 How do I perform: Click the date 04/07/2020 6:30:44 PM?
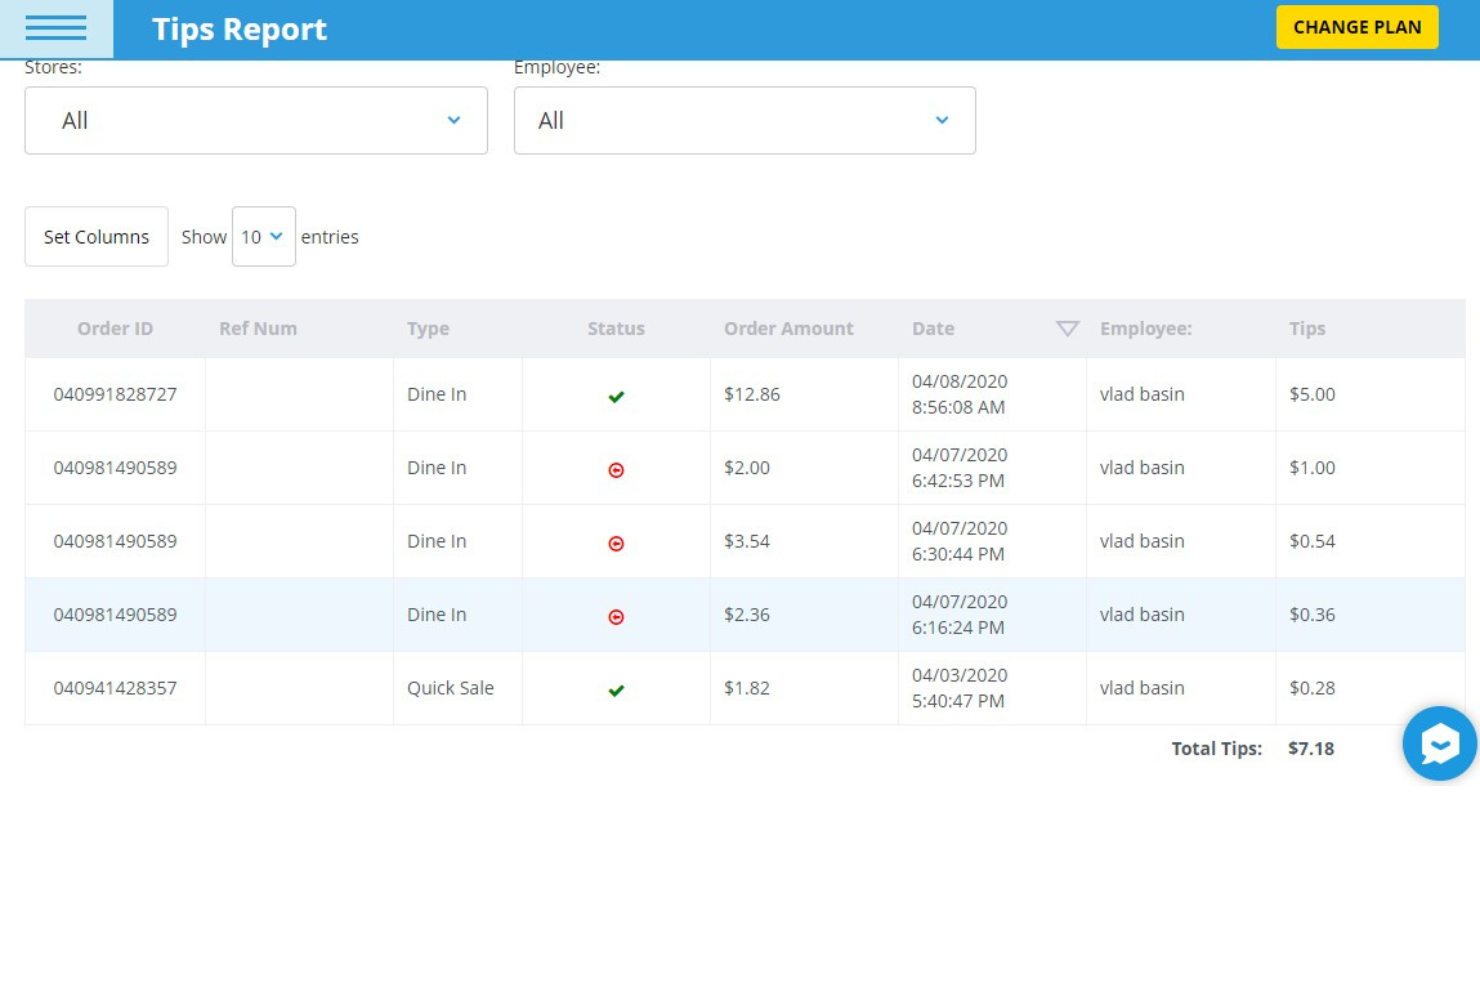tap(960, 541)
